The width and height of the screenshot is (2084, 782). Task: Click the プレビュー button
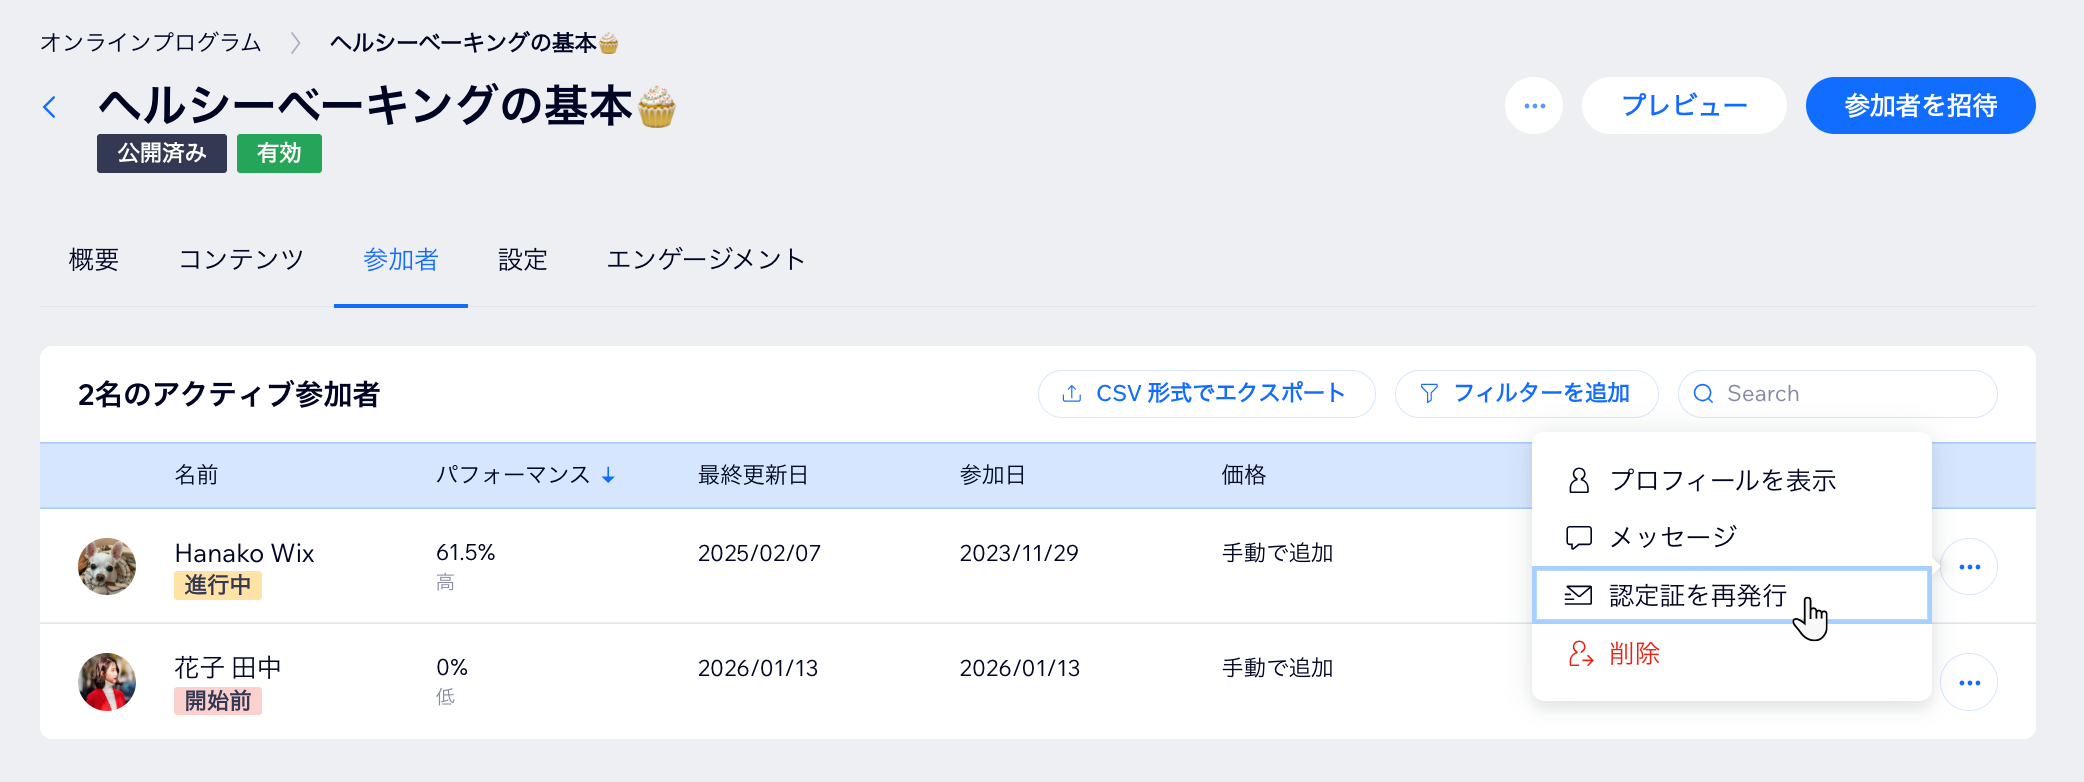[1684, 106]
